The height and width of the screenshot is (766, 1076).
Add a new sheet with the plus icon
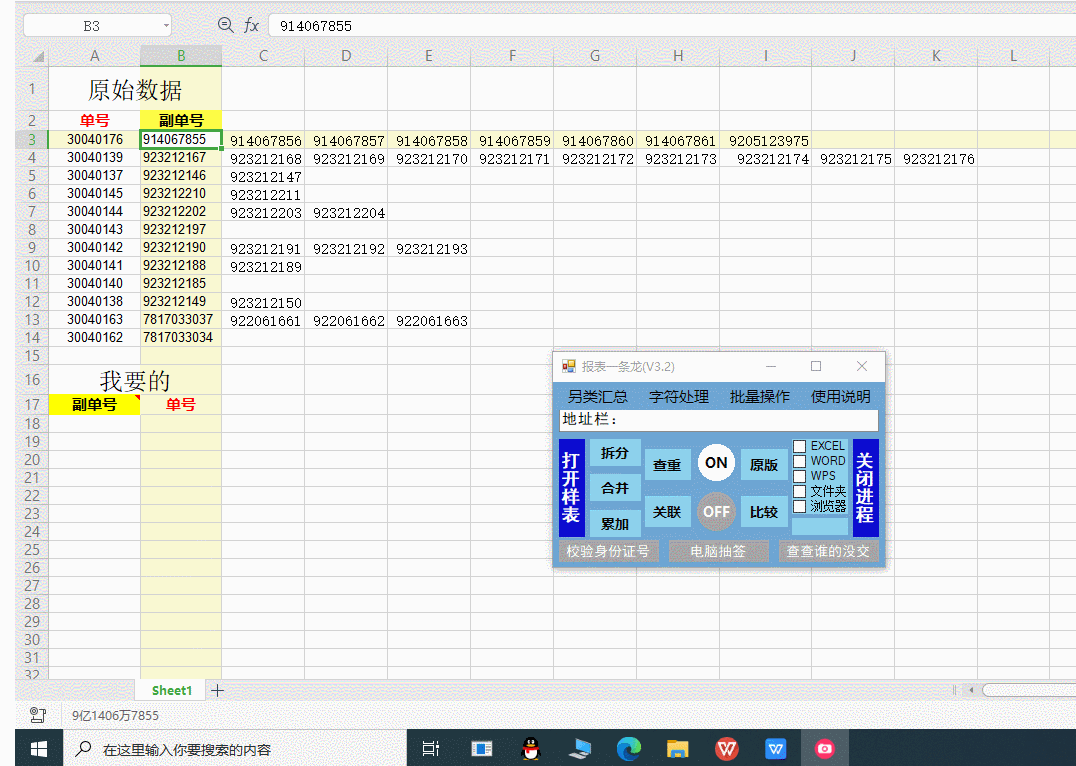click(x=218, y=690)
